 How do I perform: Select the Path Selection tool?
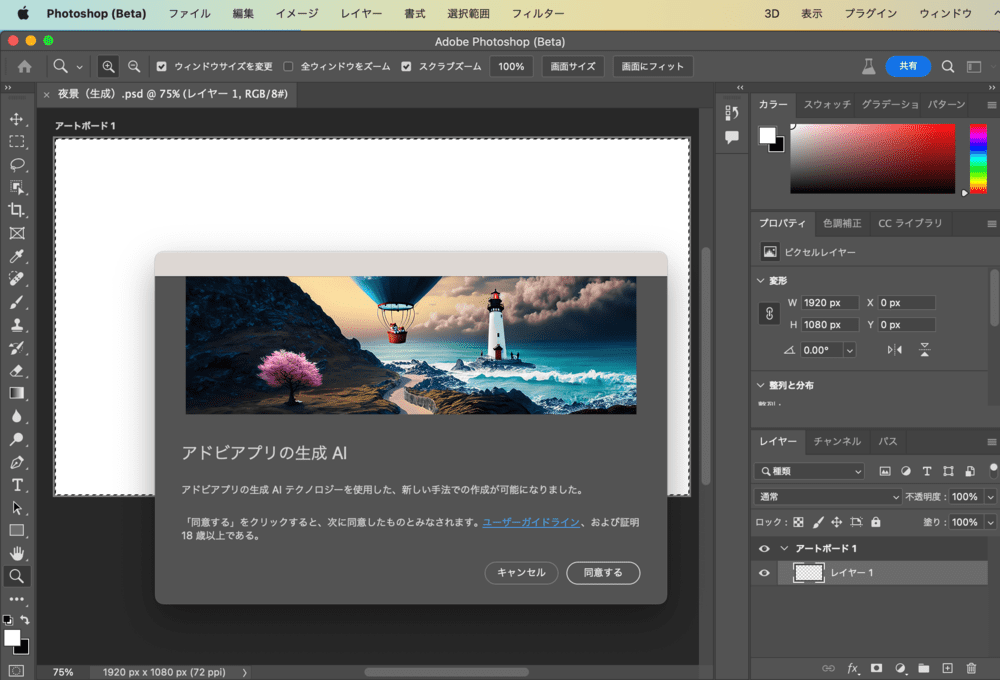click(x=17, y=508)
